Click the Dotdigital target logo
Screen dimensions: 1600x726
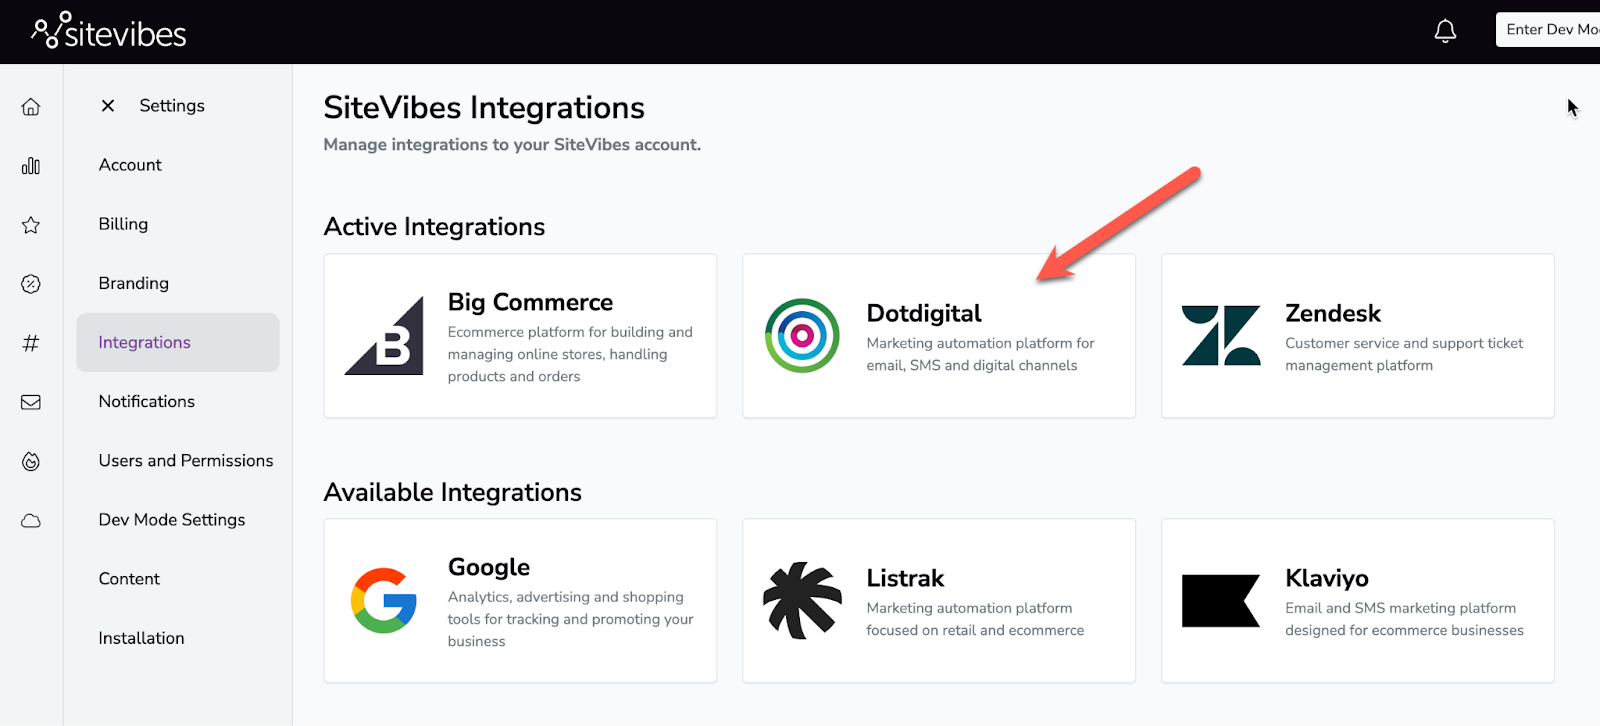[x=802, y=336]
